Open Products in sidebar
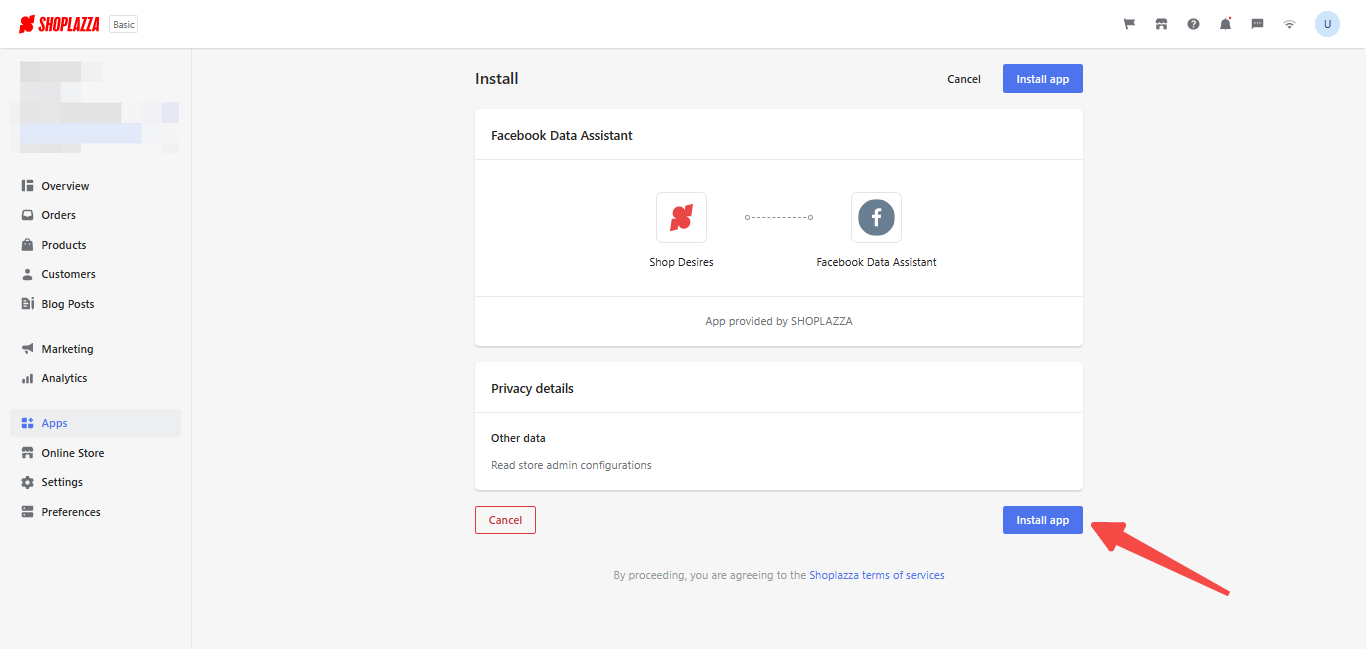The height and width of the screenshot is (649, 1366). (95, 245)
